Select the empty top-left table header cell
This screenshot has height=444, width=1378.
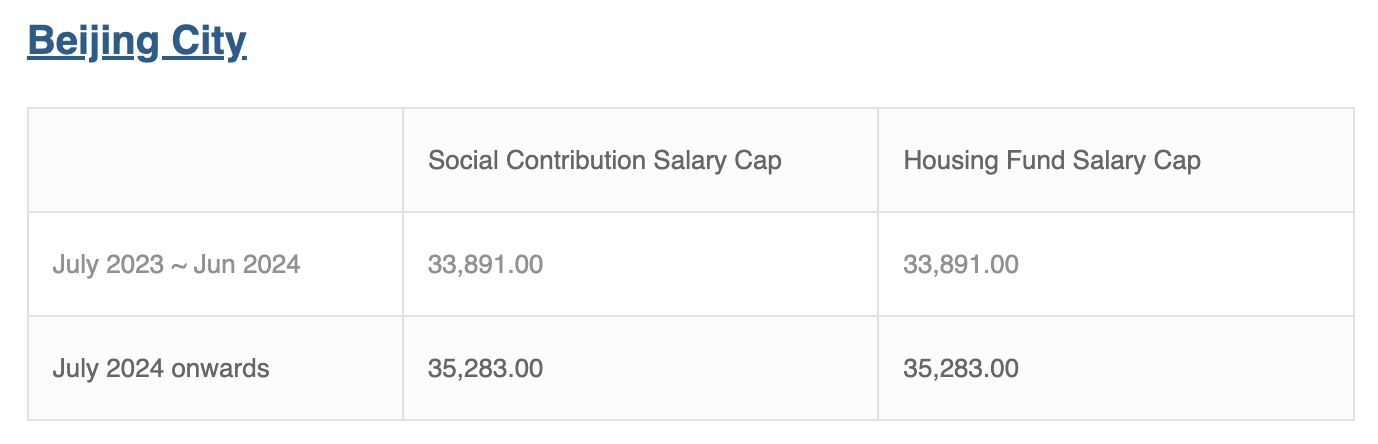[x=215, y=160]
